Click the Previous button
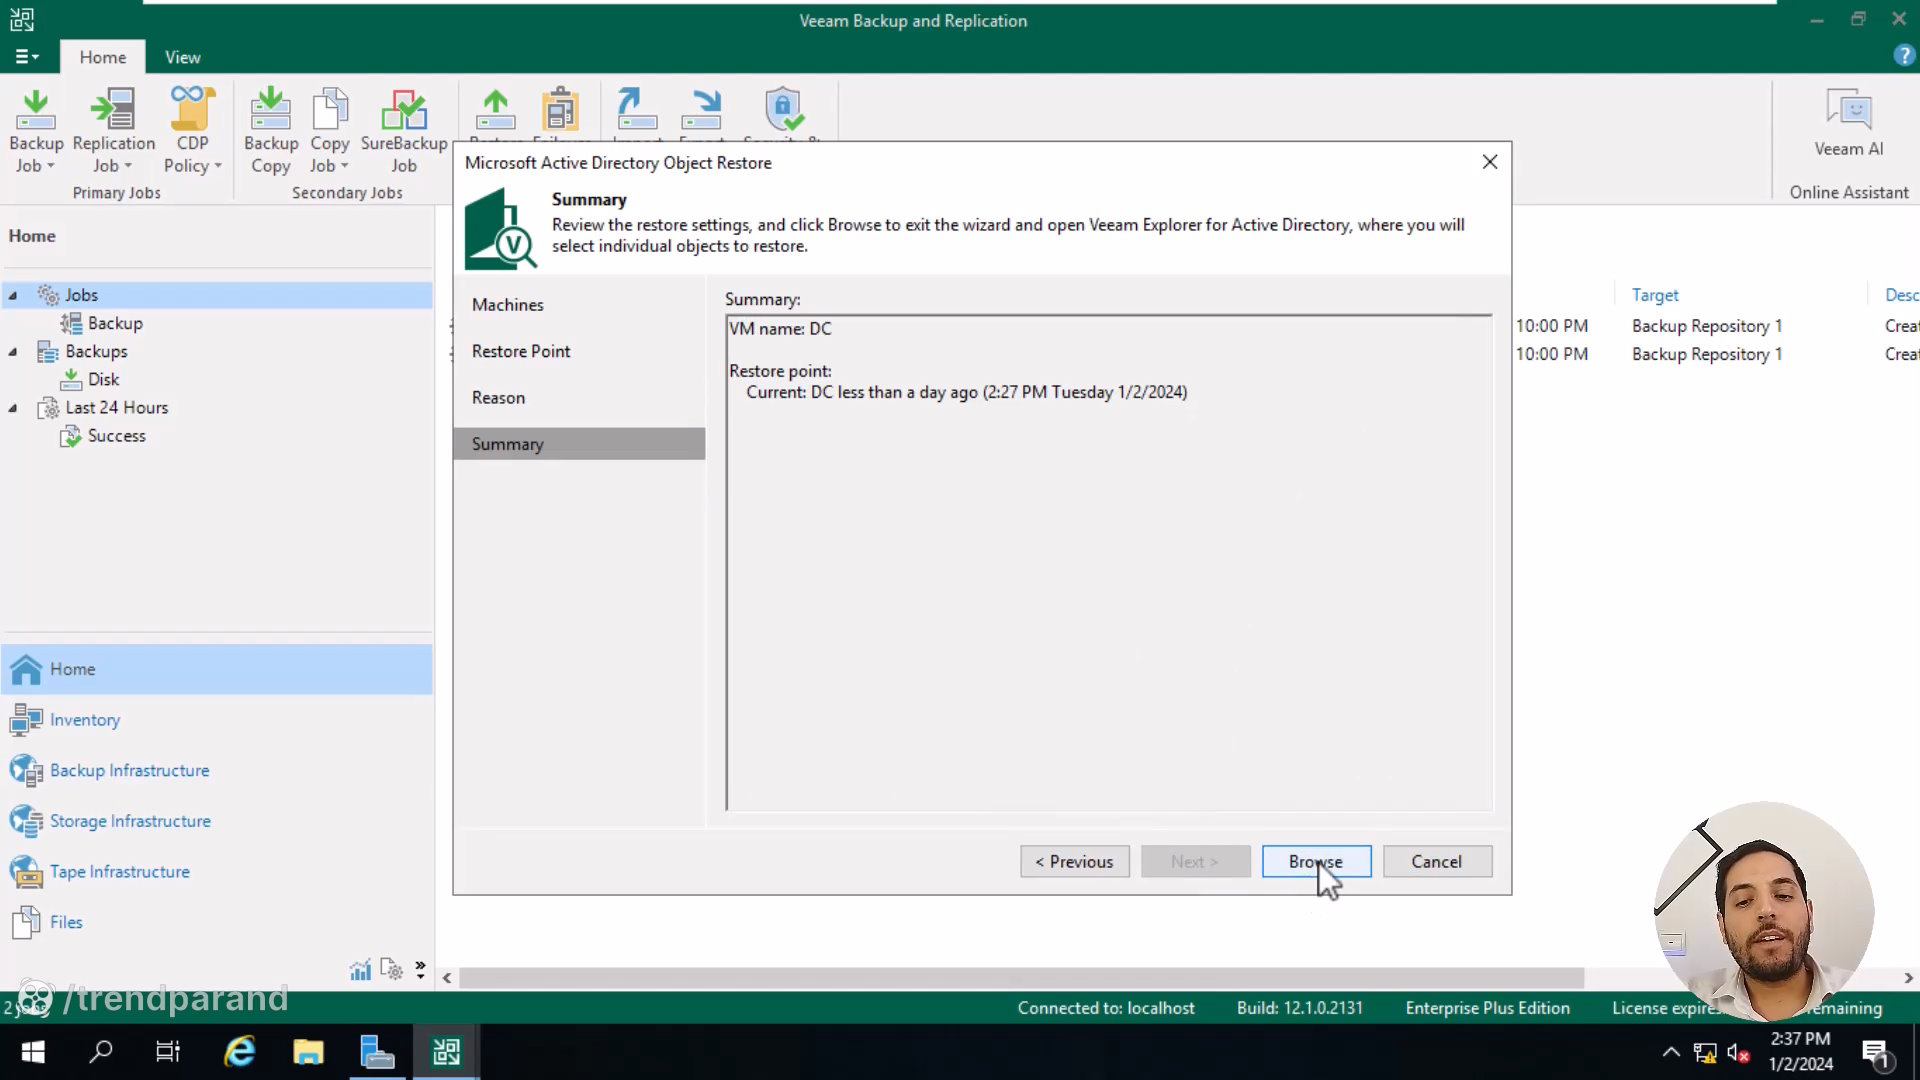 [x=1075, y=862]
